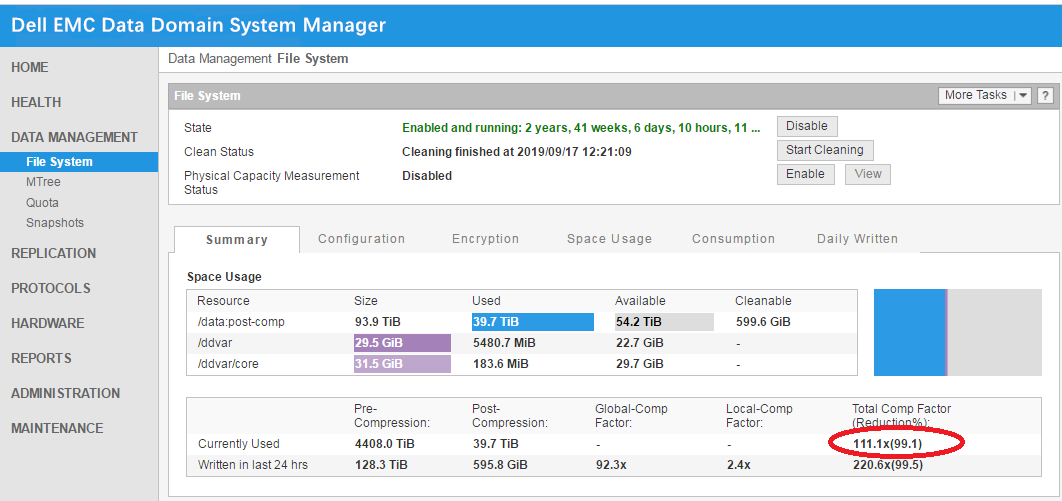Click the Resource column header

[x=223, y=301]
